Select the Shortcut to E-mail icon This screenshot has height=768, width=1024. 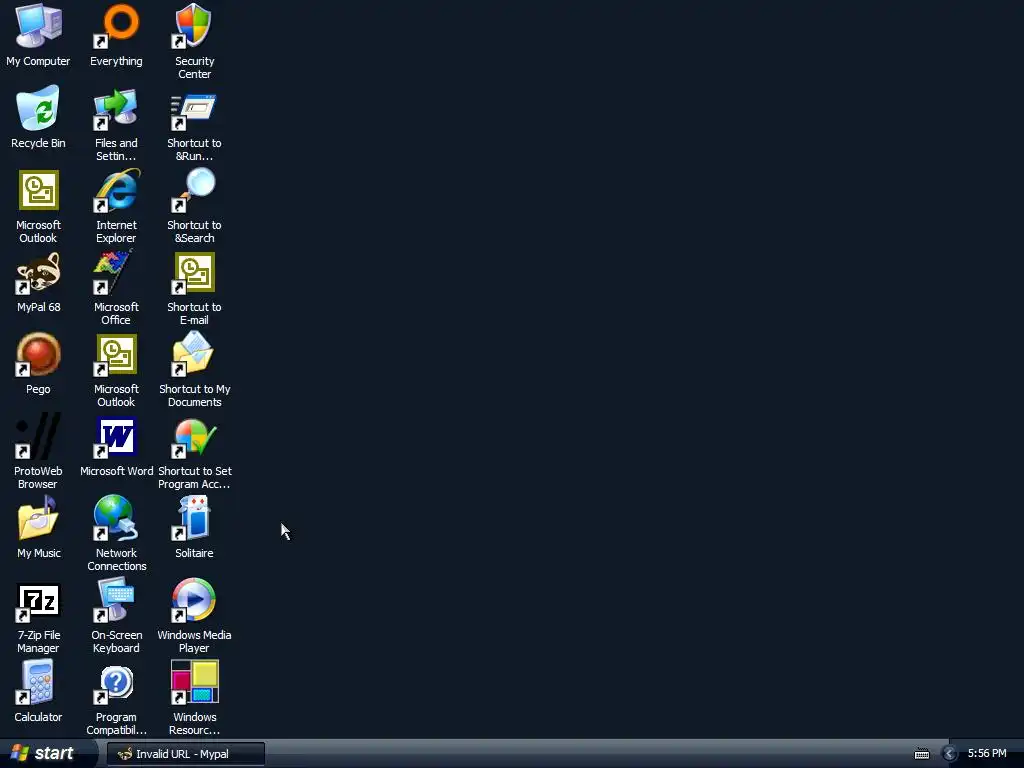194,272
